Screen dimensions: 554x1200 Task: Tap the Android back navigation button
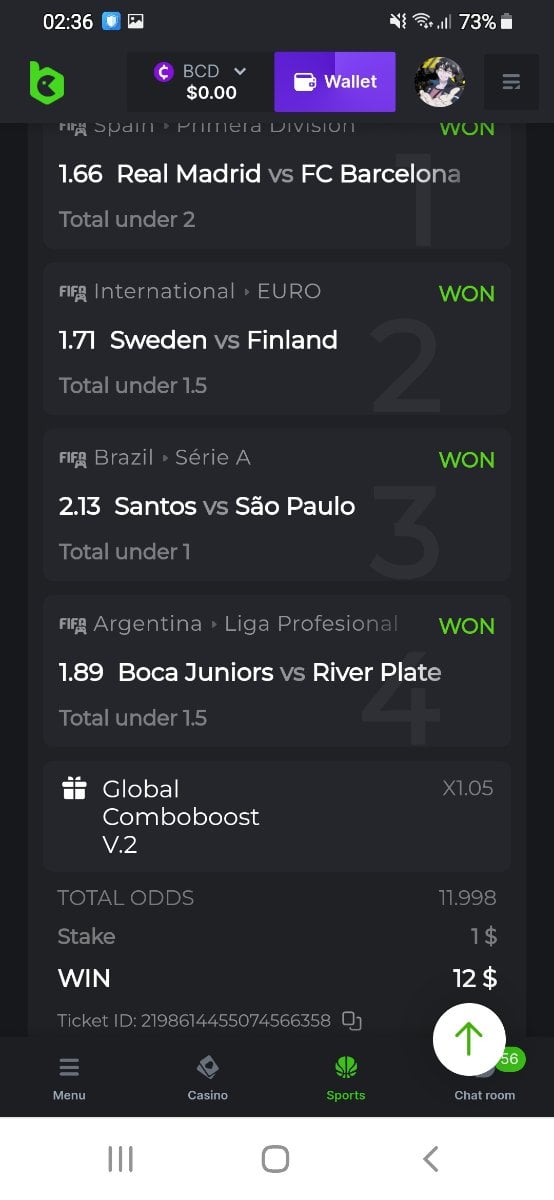pos(431,1159)
